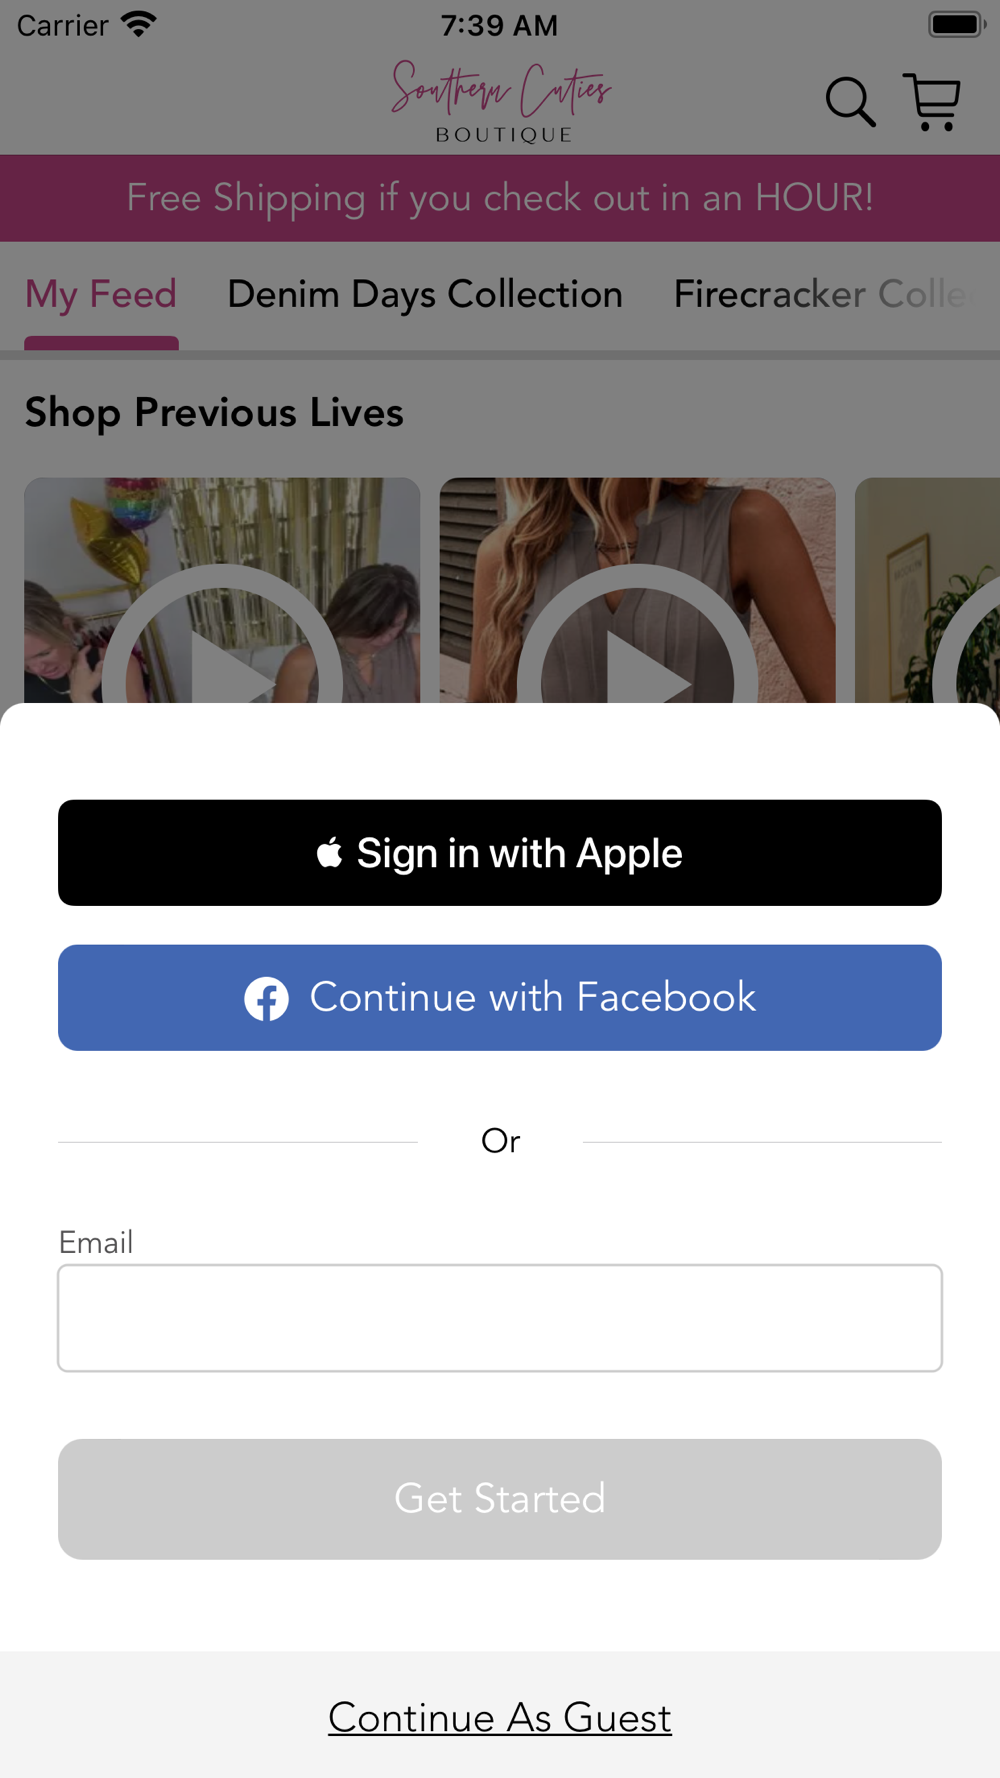Tap the Apple logo in sign-in button
The width and height of the screenshot is (1000, 1778).
(x=330, y=852)
